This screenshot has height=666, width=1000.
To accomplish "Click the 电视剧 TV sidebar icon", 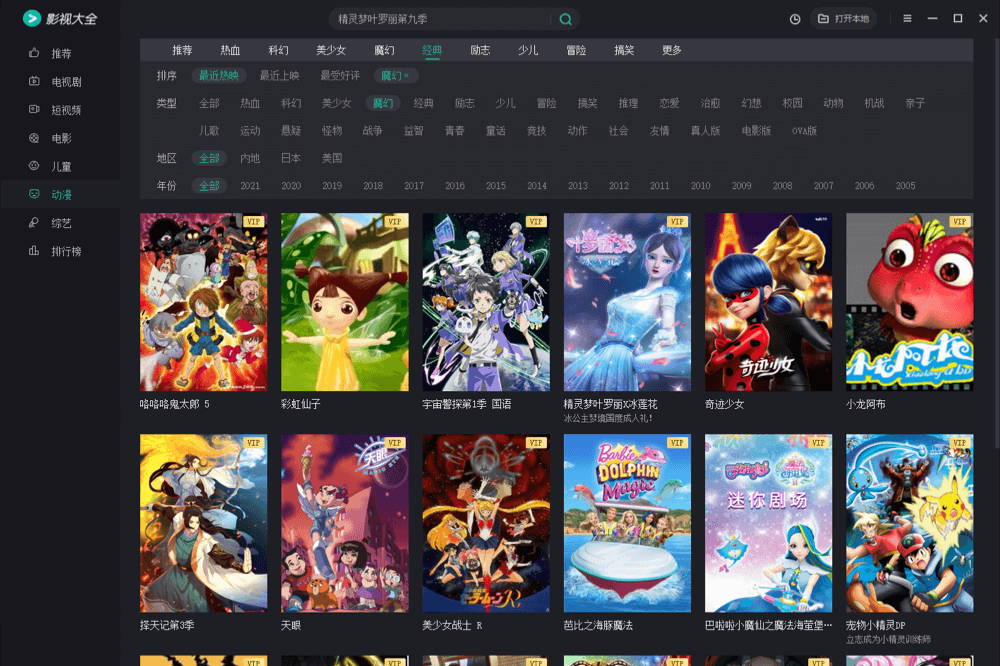I will pos(34,82).
